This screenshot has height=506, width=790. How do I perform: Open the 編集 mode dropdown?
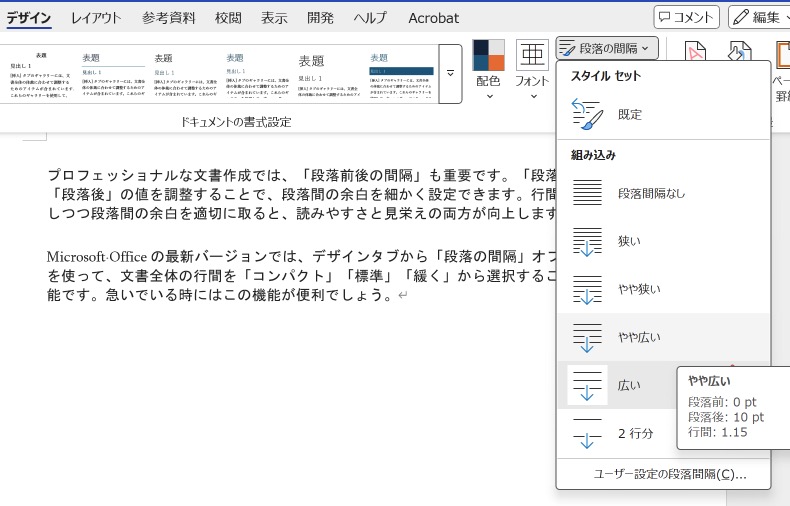(x=759, y=17)
